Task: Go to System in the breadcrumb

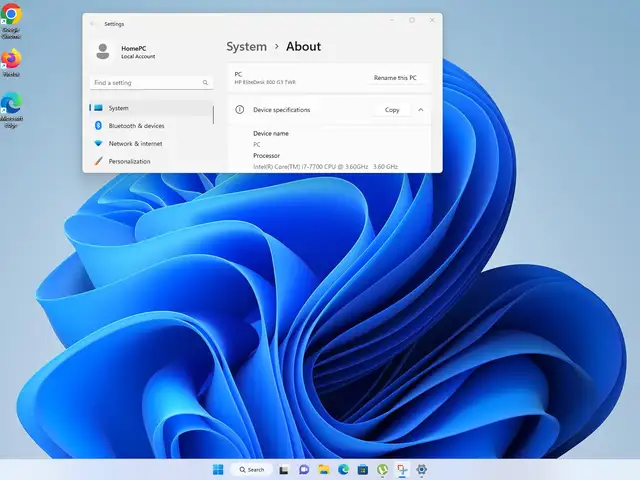Action: click(247, 47)
